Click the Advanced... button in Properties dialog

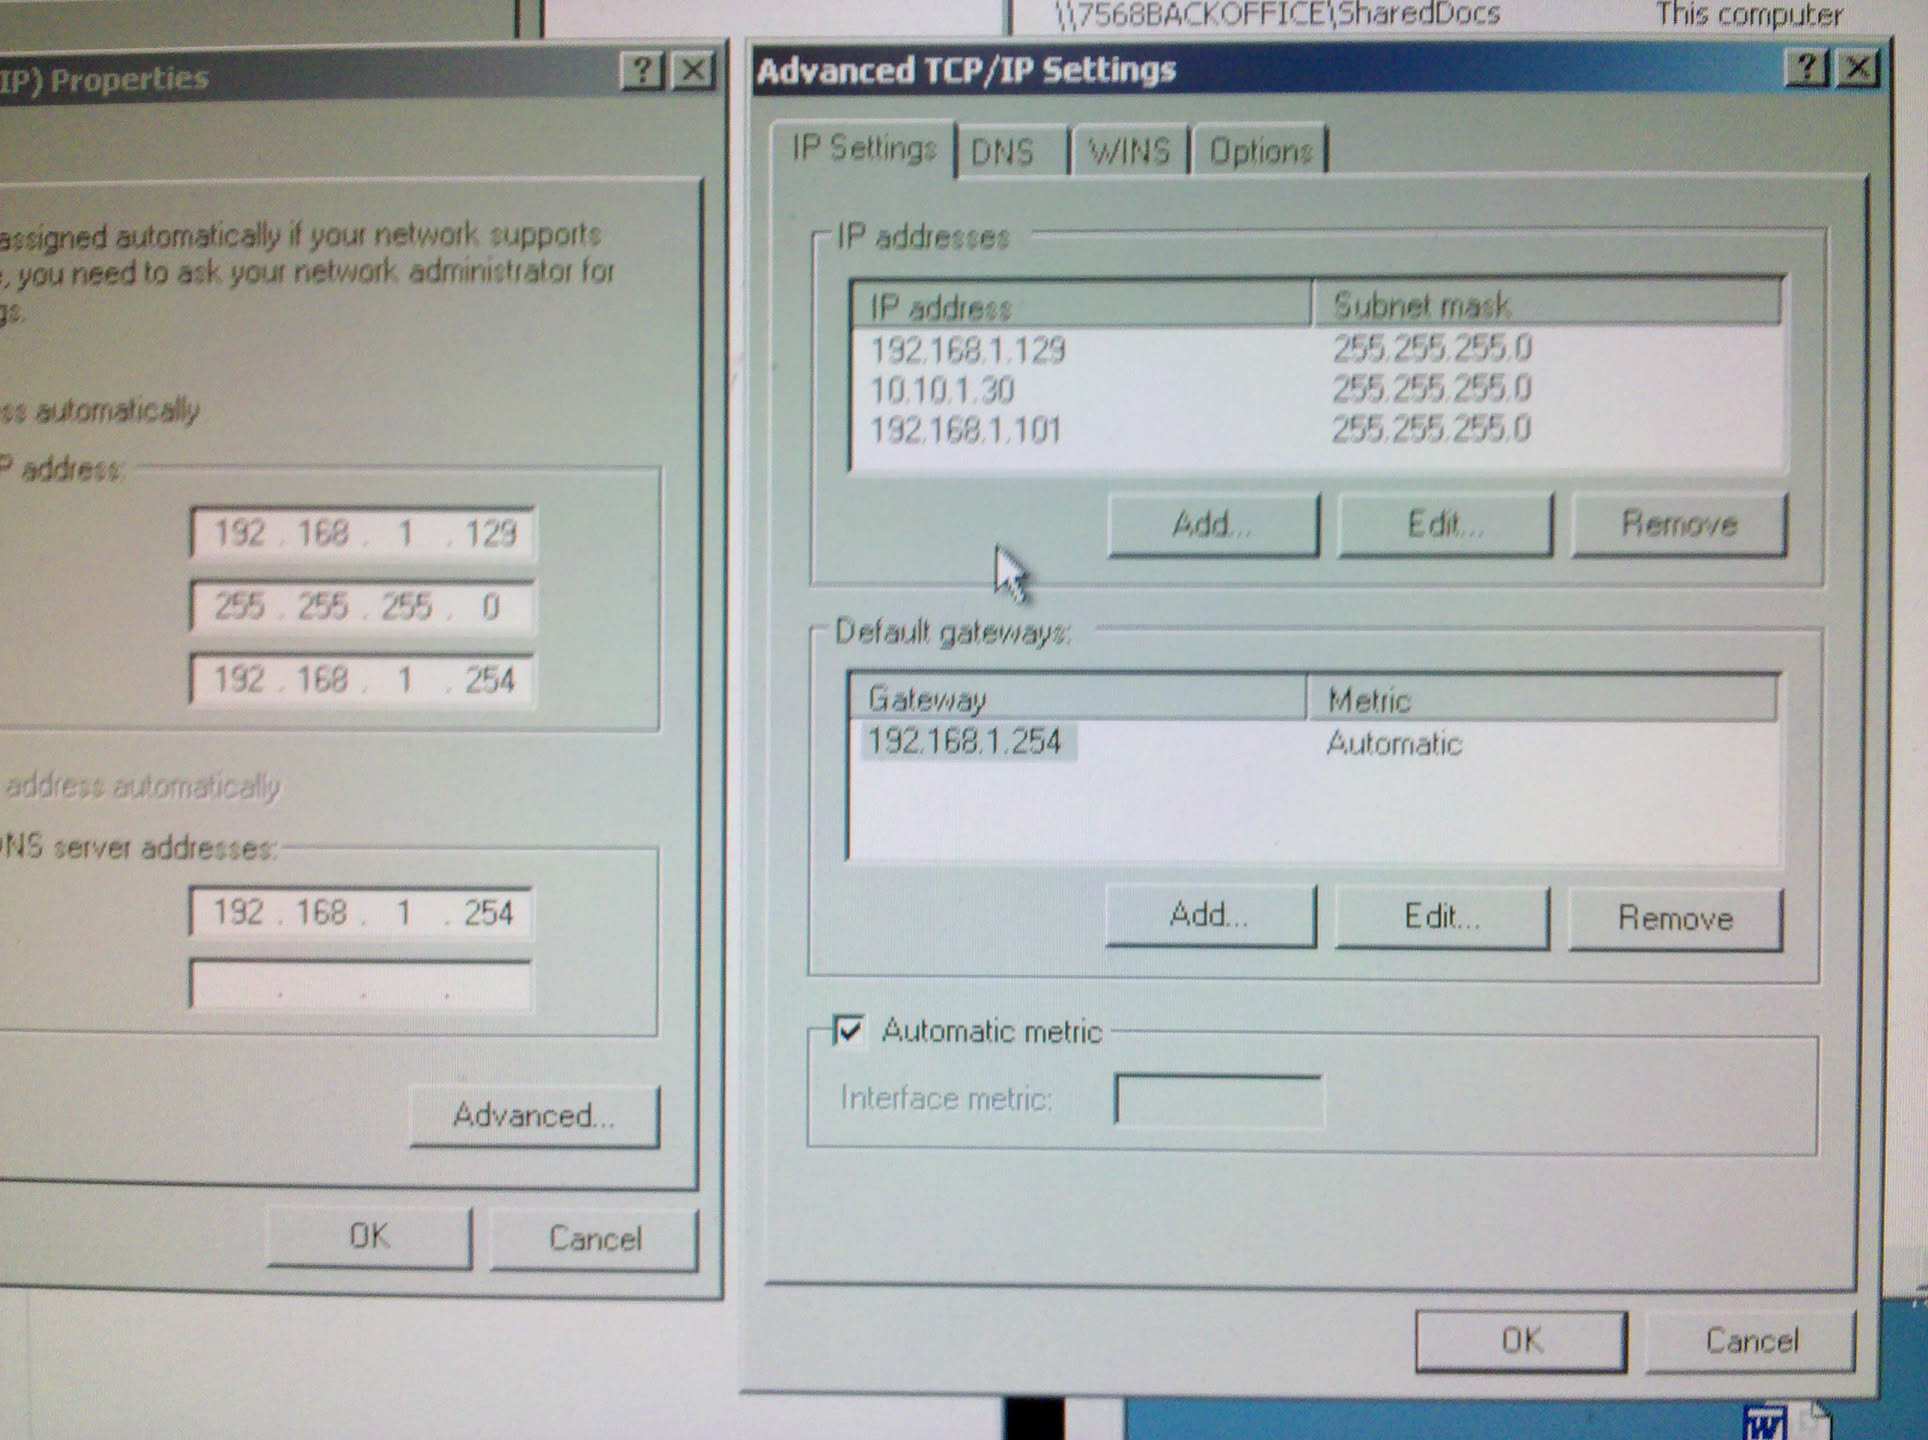pyautogui.click(x=534, y=1115)
